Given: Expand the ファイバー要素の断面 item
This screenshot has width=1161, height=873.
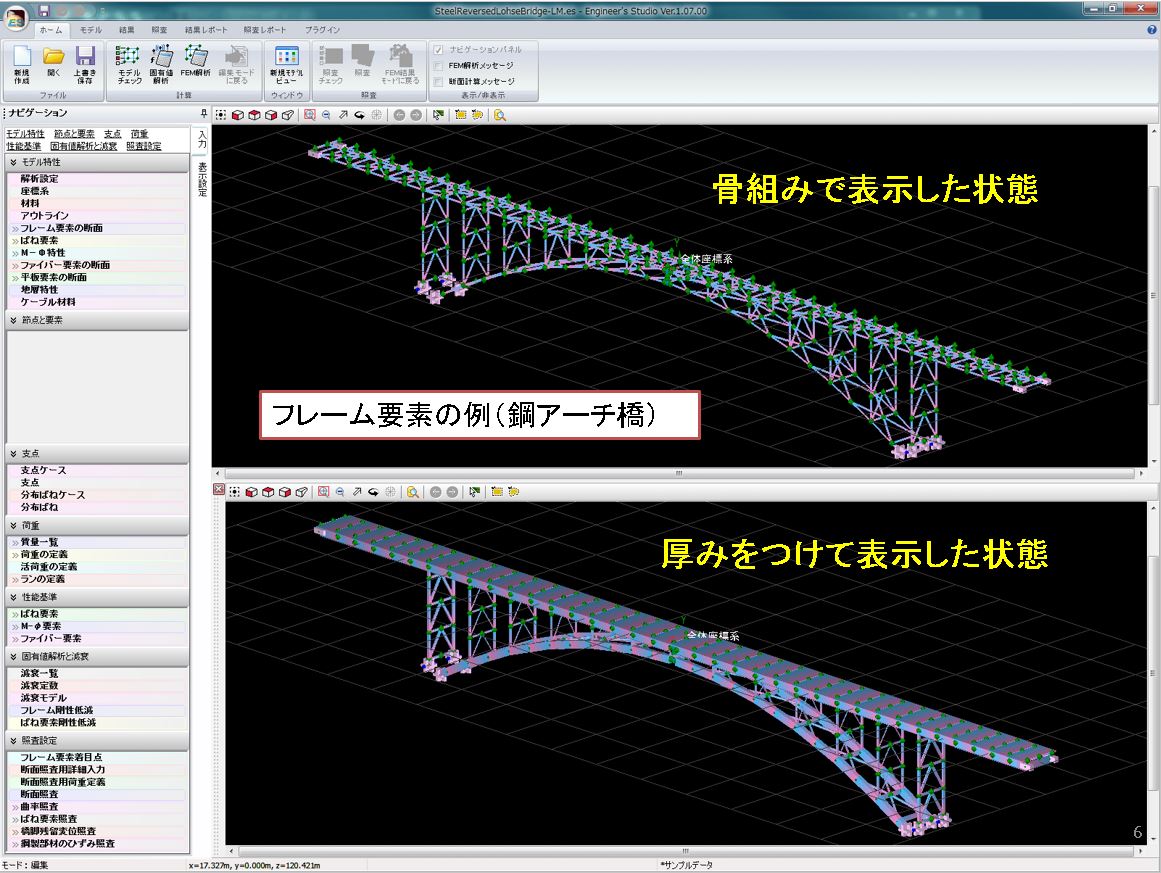Looking at the screenshot, I should pos(15,266).
